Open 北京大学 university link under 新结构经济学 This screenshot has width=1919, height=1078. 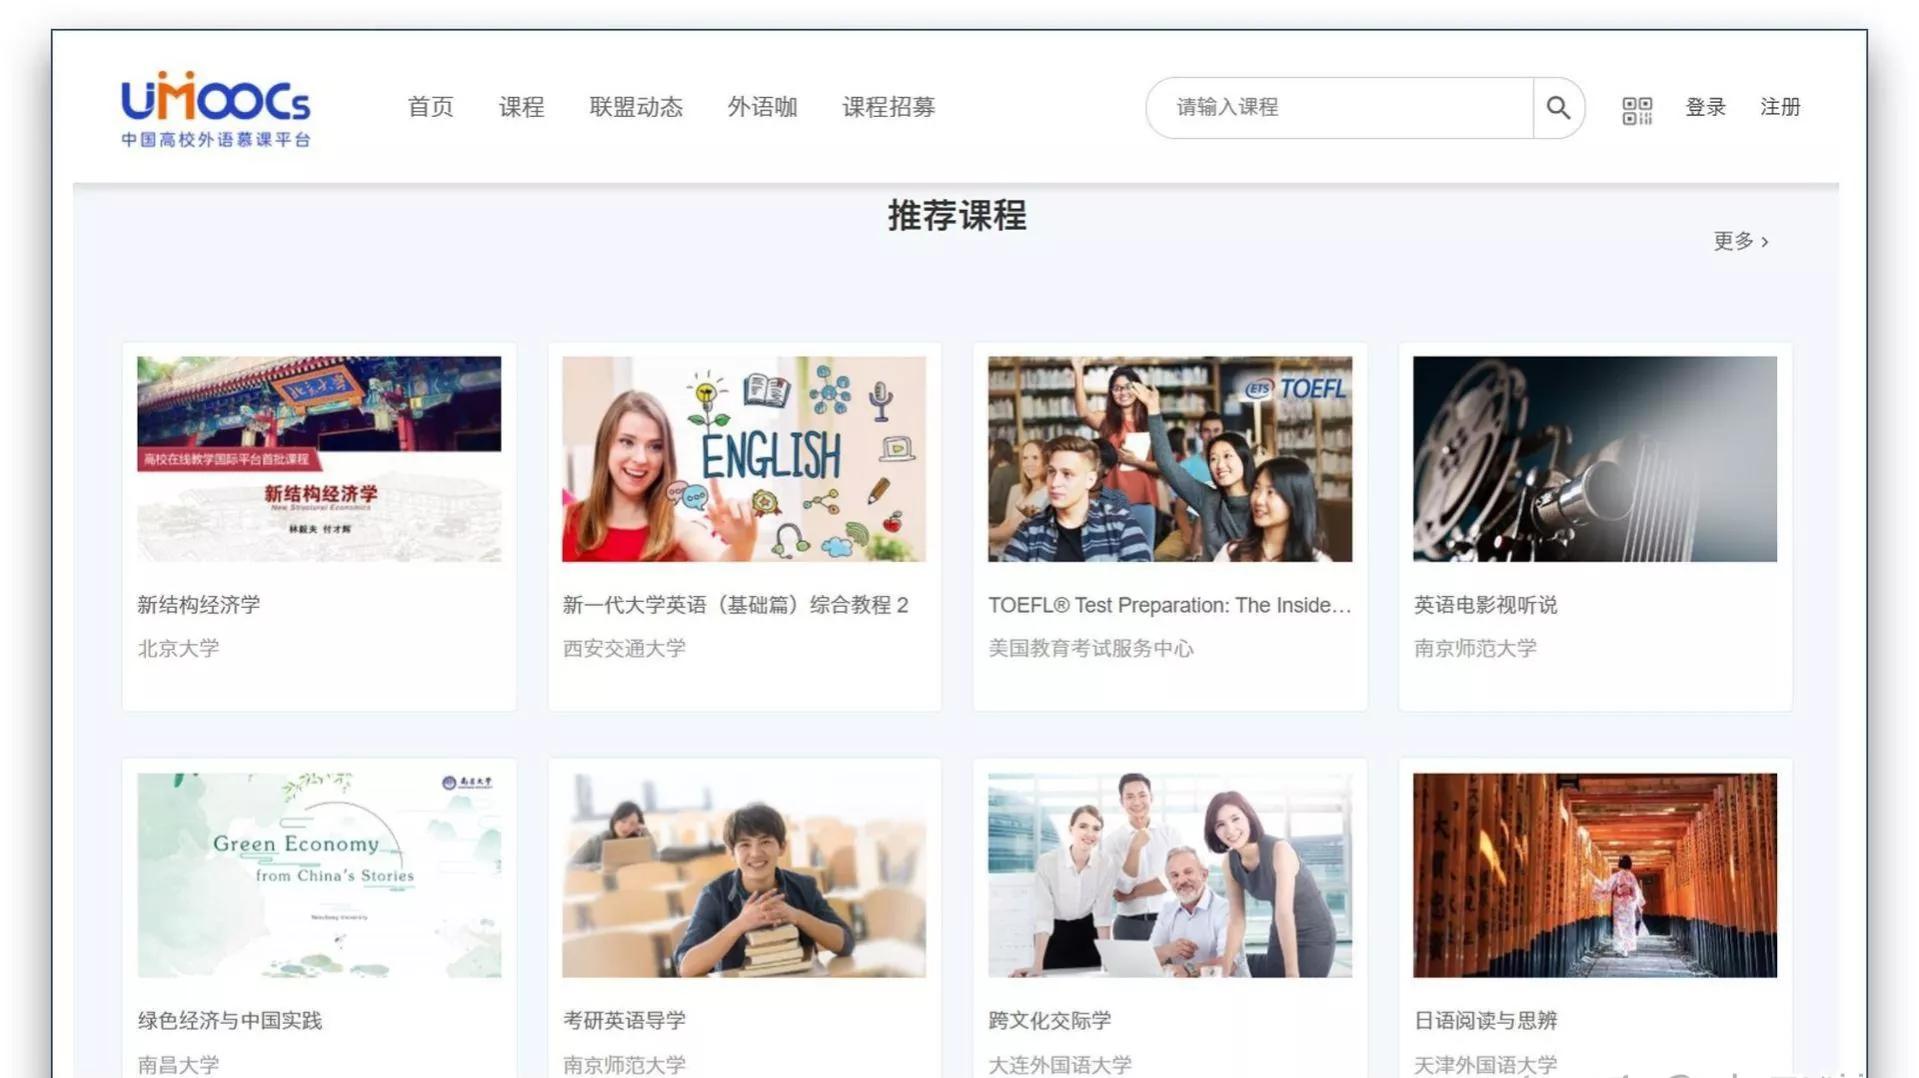pos(177,648)
